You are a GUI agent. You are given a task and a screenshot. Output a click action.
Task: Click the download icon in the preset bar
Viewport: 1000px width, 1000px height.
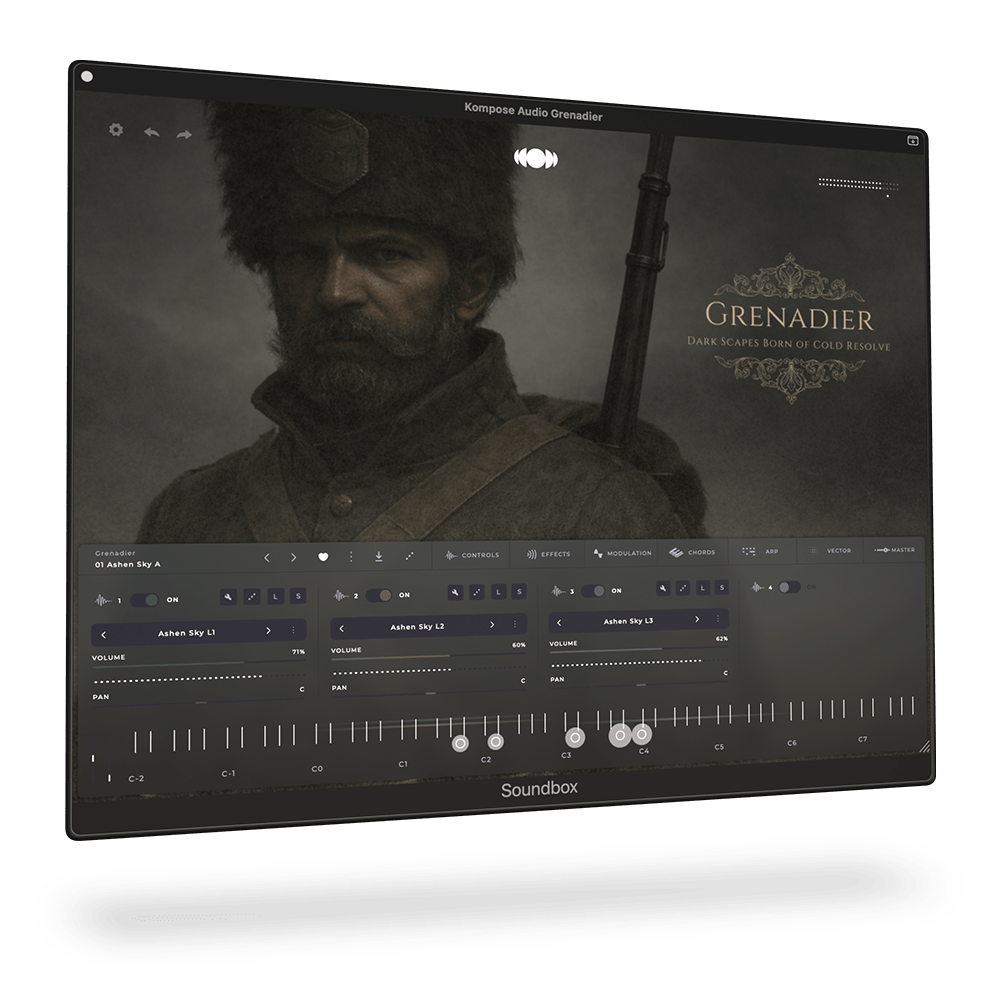[x=379, y=555]
